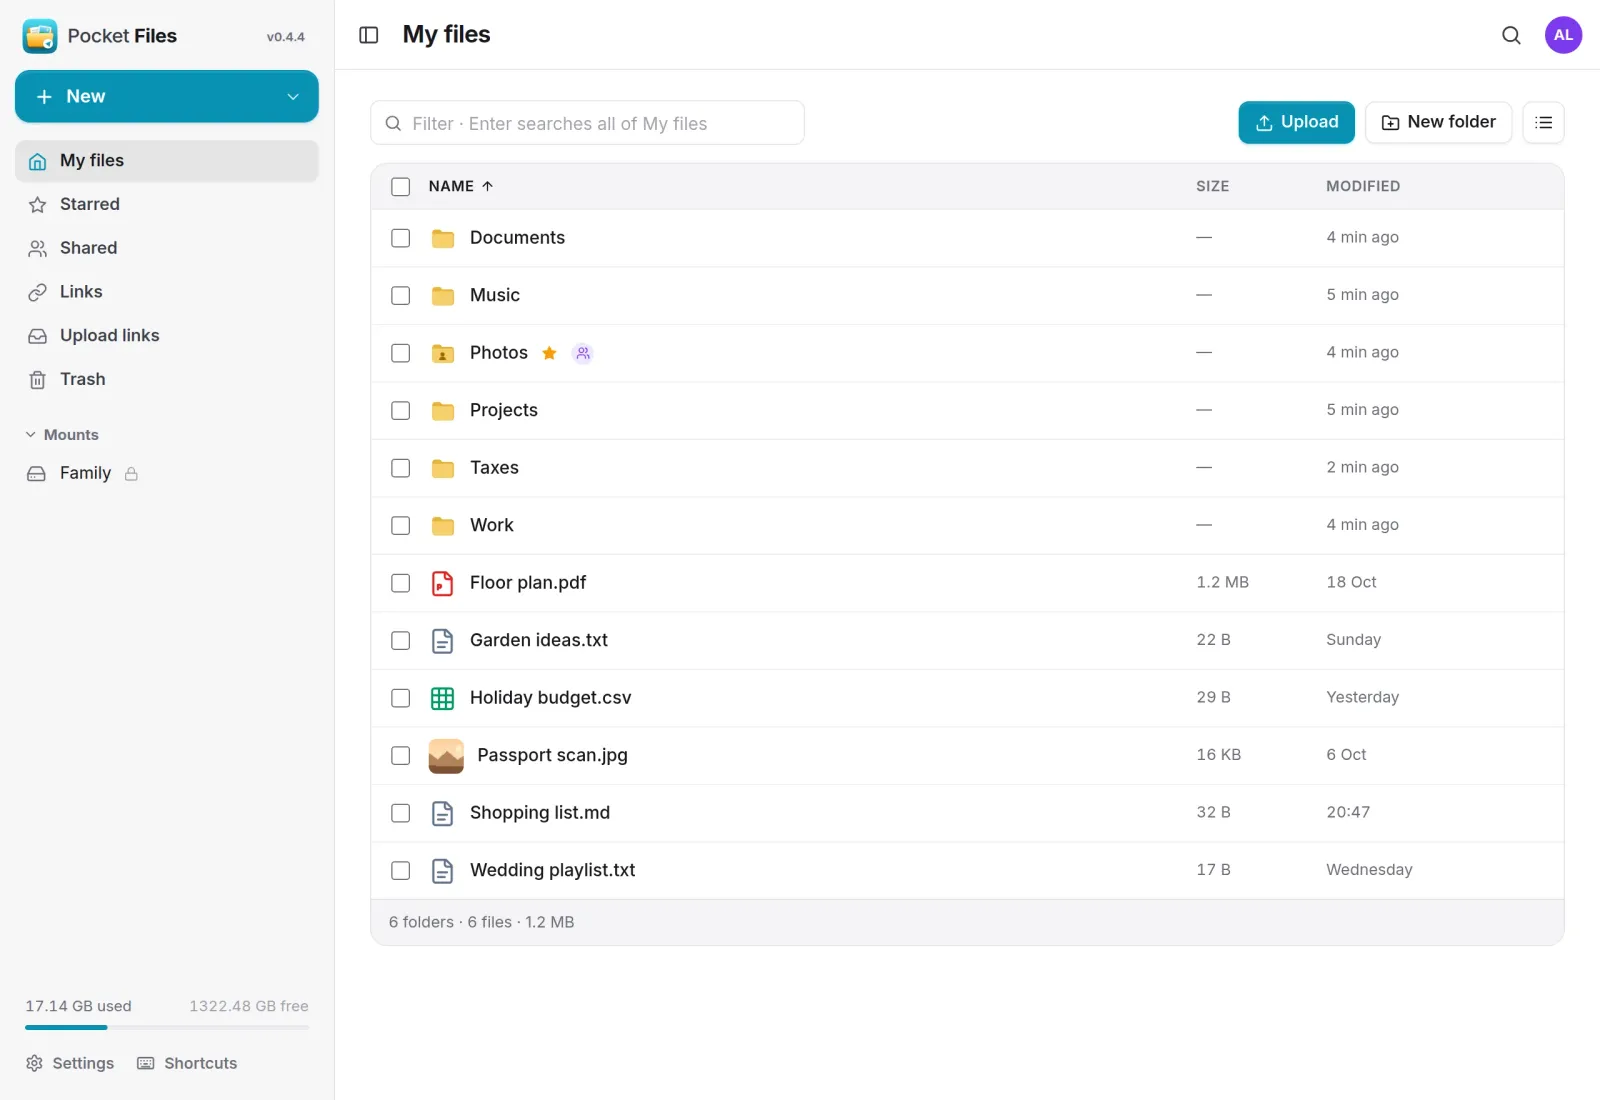Expand the New button dropdown chevron

[293, 97]
